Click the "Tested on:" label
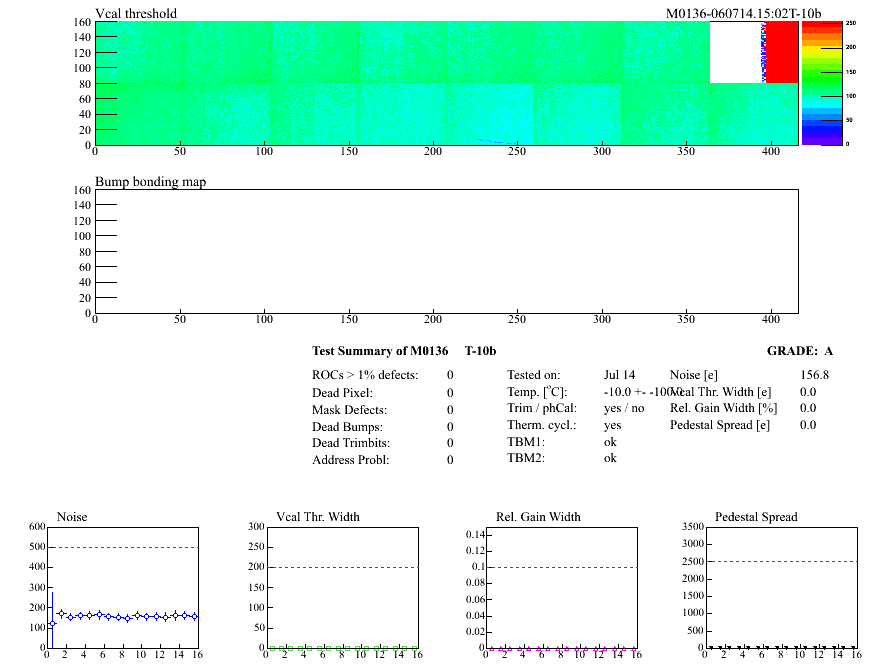The width and height of the screenshot is (896, 672). [534, 375]
